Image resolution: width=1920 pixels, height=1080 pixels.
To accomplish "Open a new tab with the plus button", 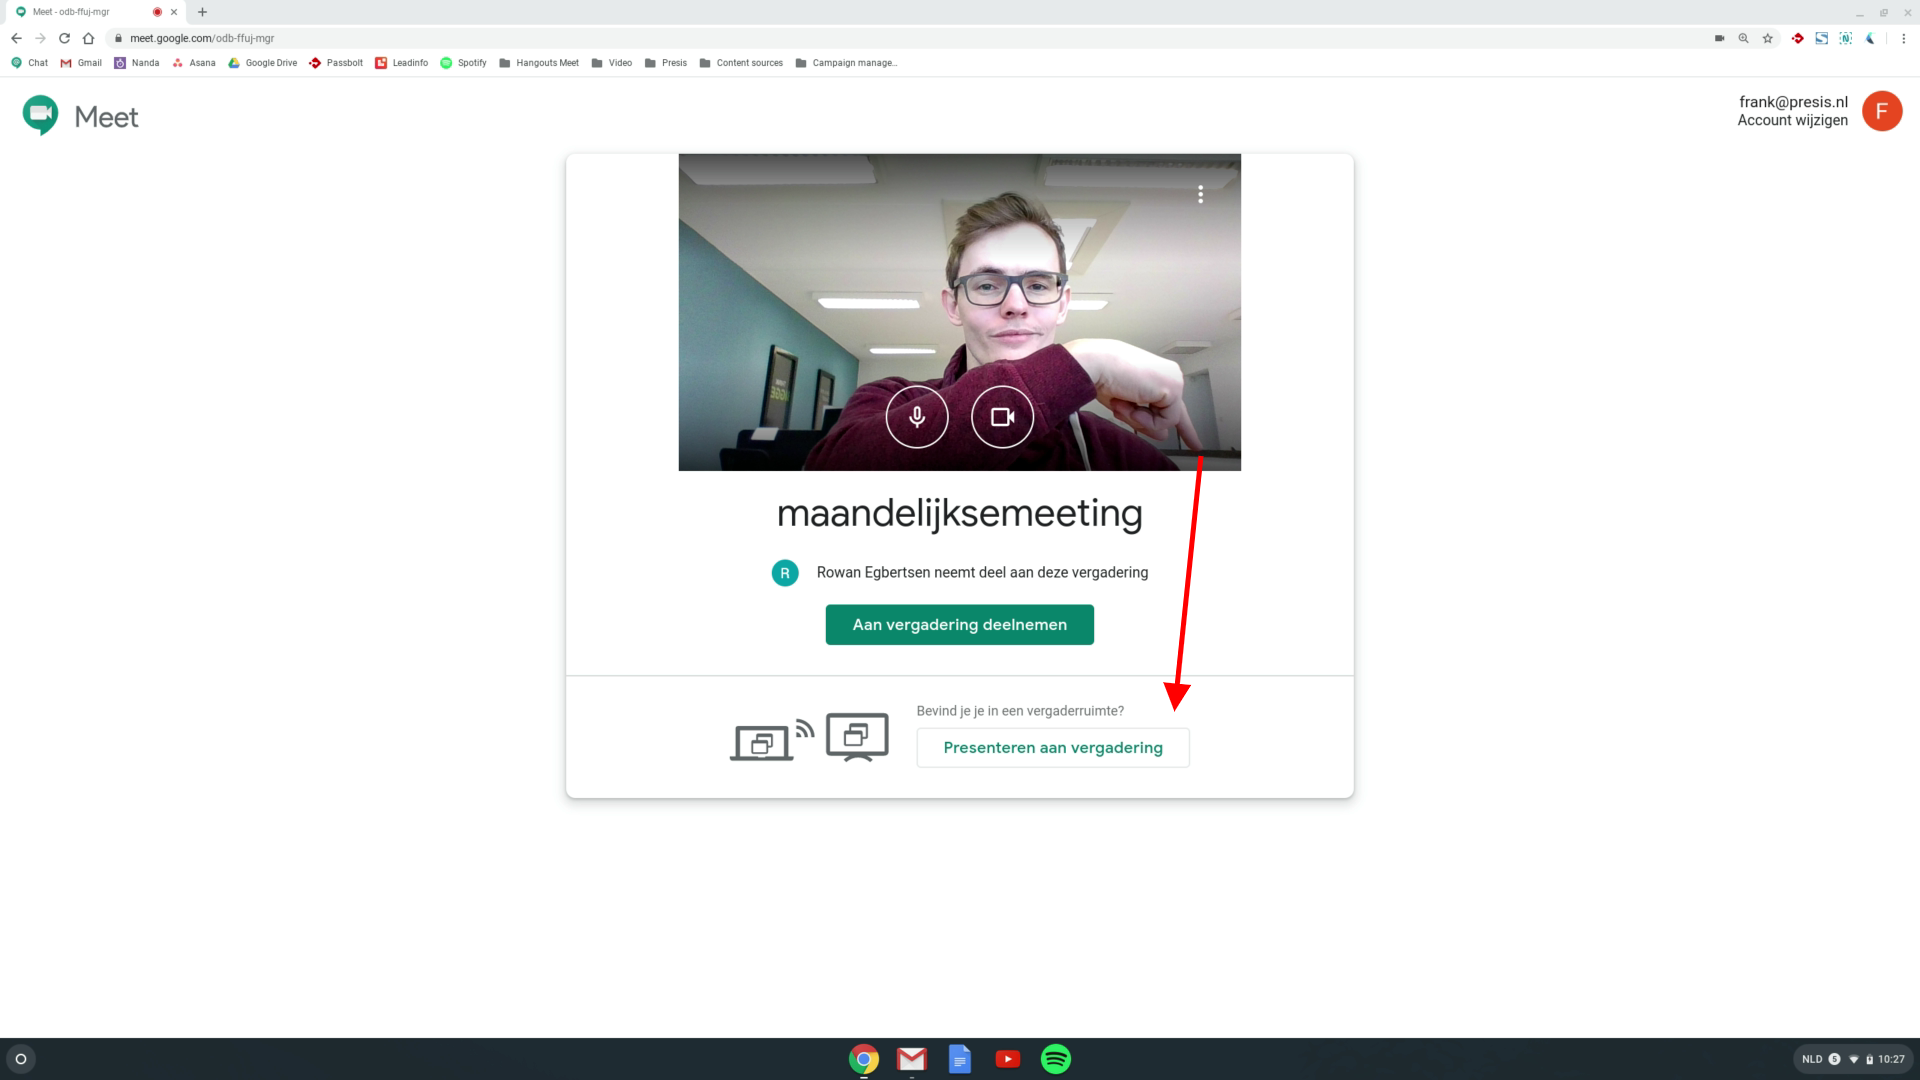I will point(202,12).
